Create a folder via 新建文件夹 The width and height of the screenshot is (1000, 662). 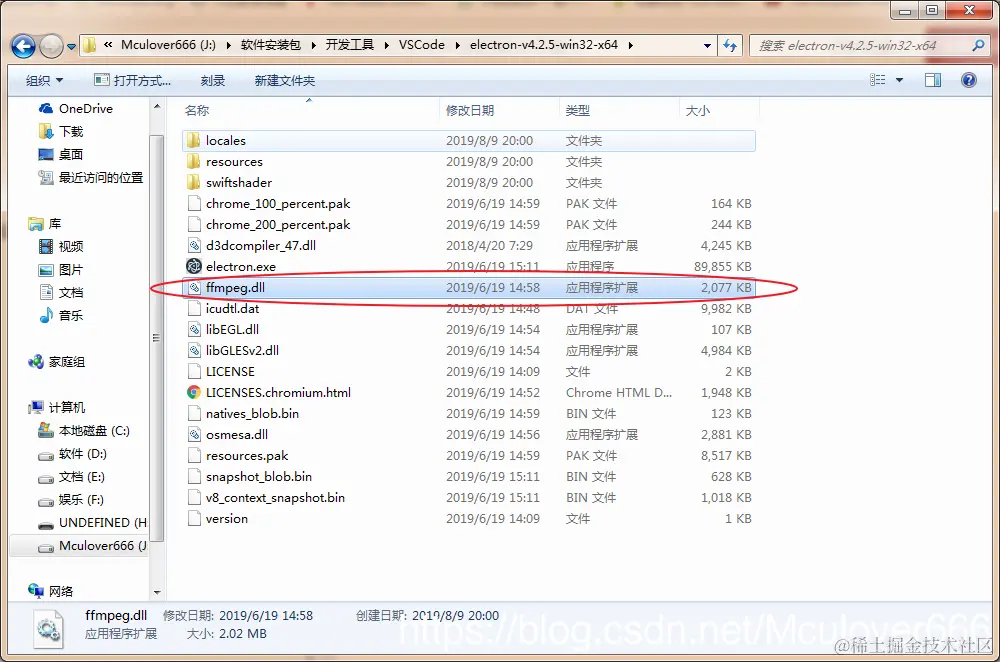(284, 80)
